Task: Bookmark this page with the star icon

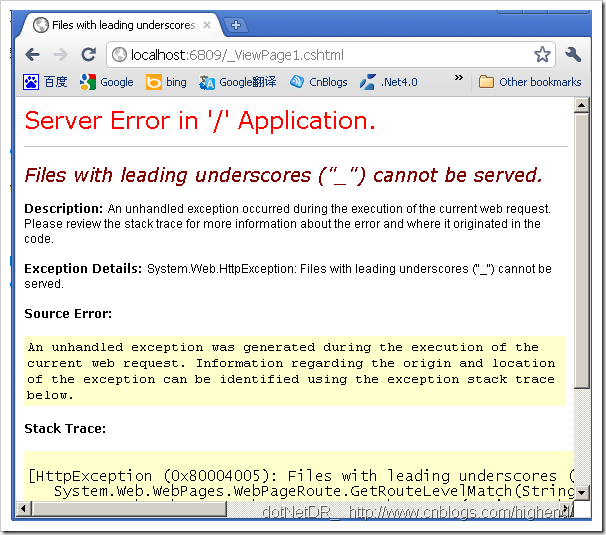Action: tap(542, 55)
